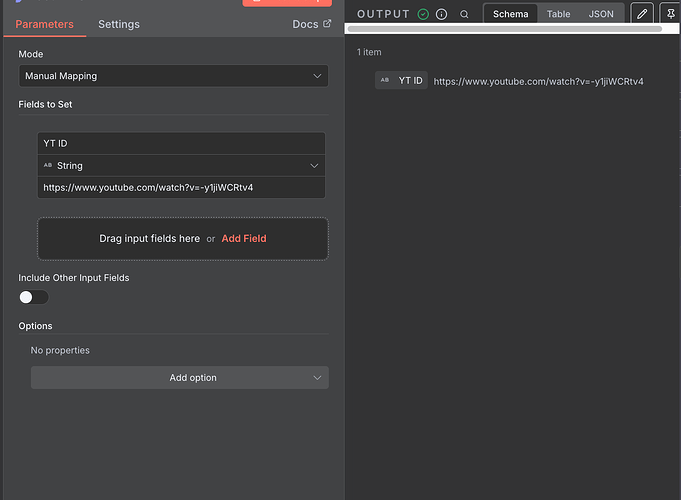Click the Add Field link

[244, 239]
